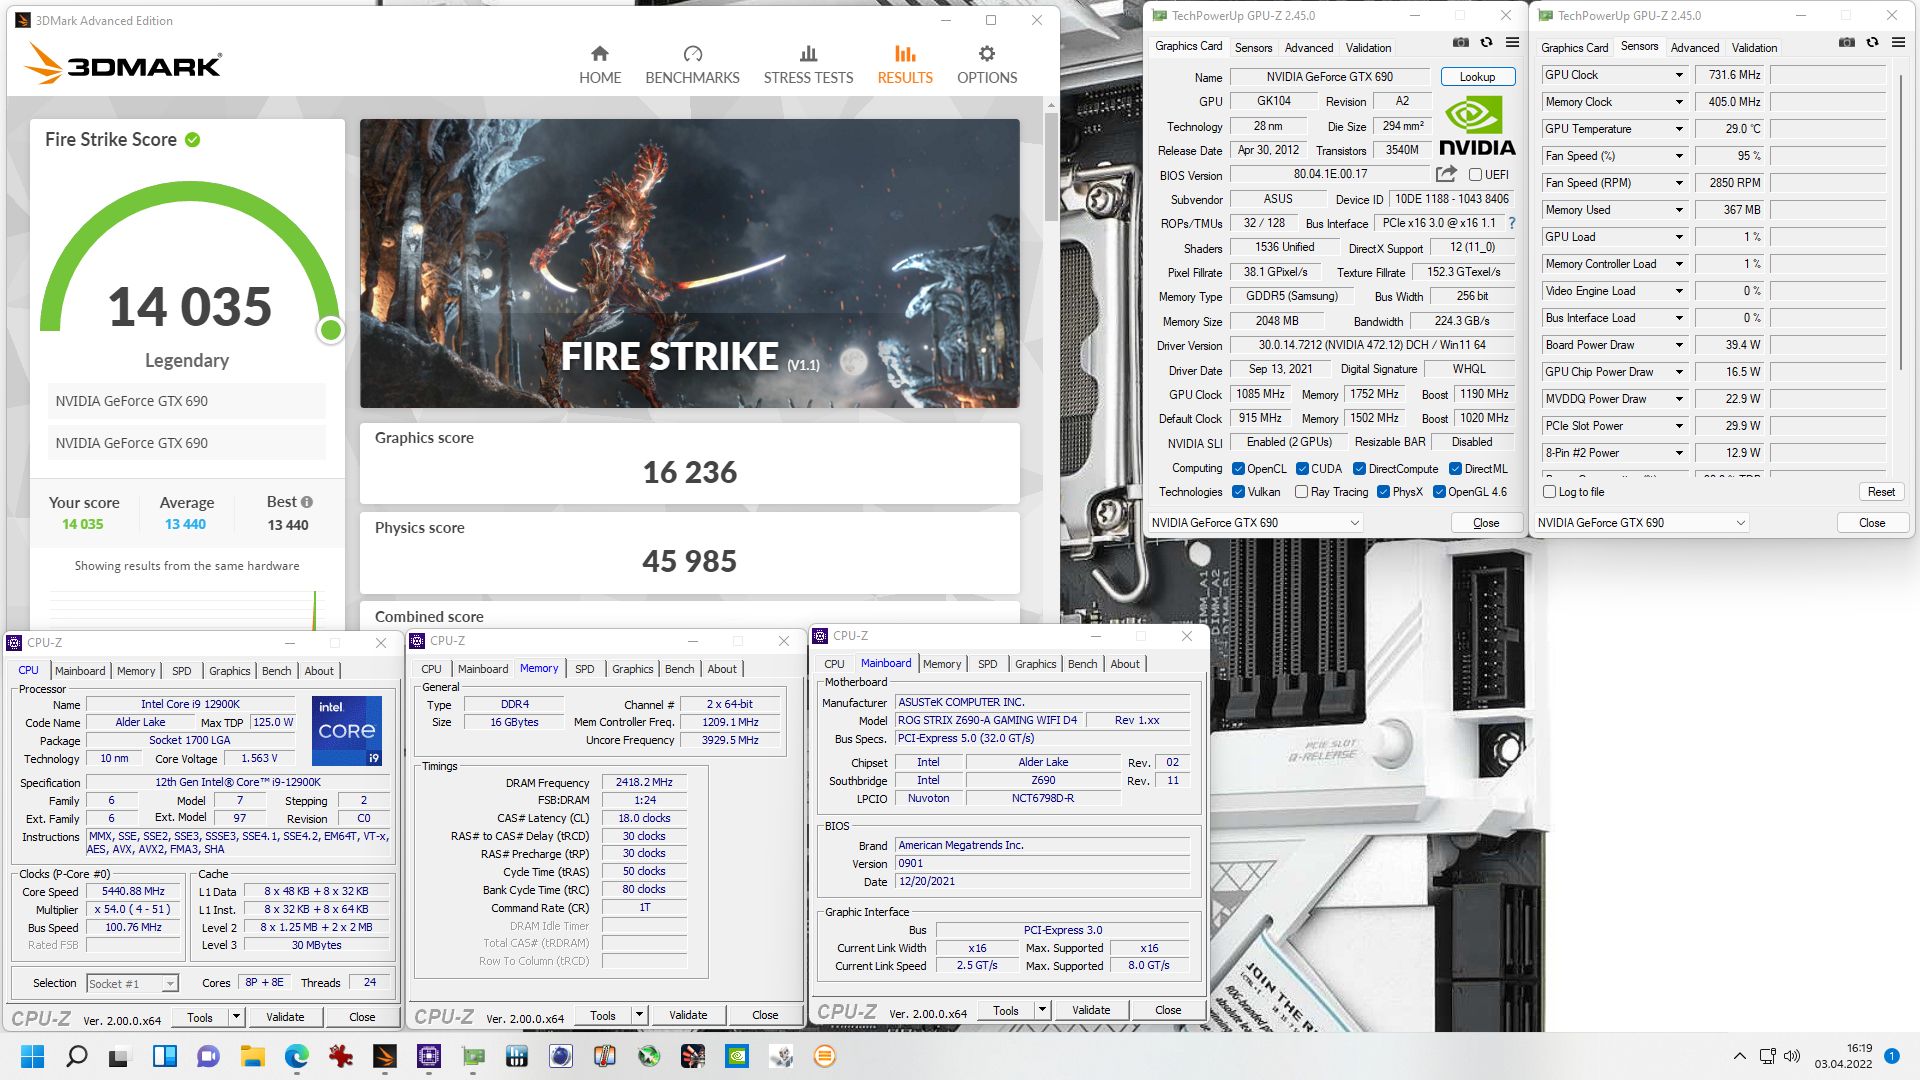Open GPU selector in left GPU-Z window
1920x1080 pixels.
click(x=1256, y=523)
